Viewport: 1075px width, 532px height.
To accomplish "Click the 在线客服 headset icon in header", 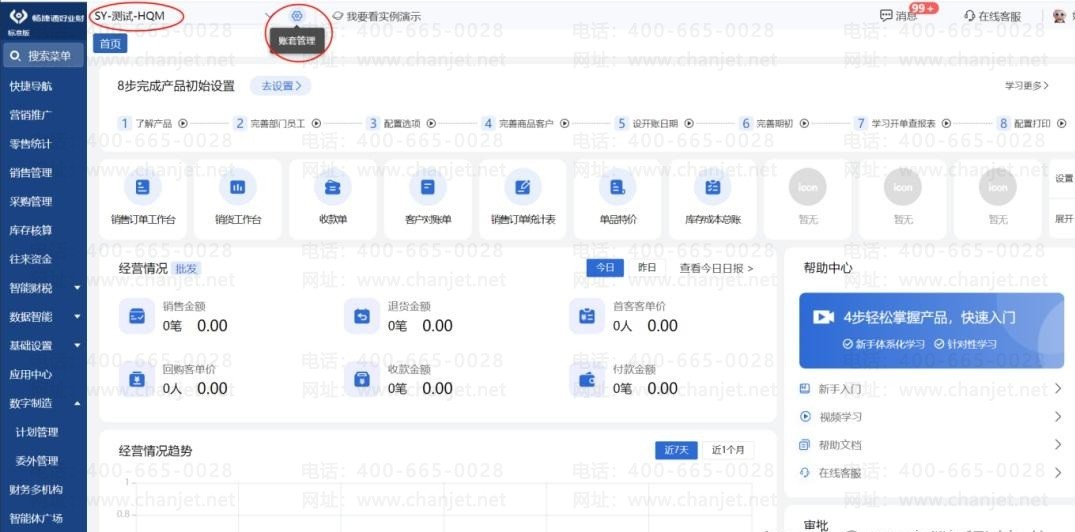I will pos(969,16).
